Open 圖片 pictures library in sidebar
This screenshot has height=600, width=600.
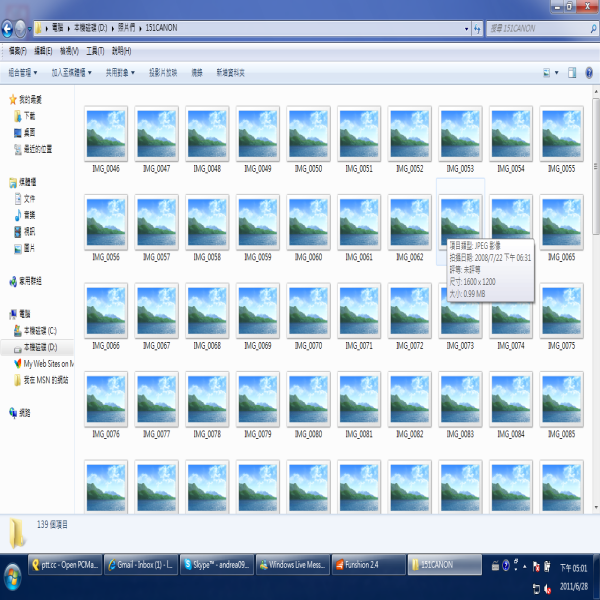[29, 247]
